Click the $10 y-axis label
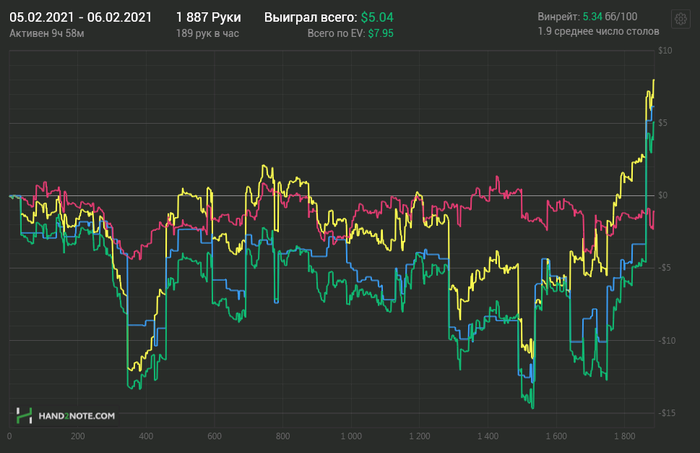The image size is (700, 453). (665, 50)
